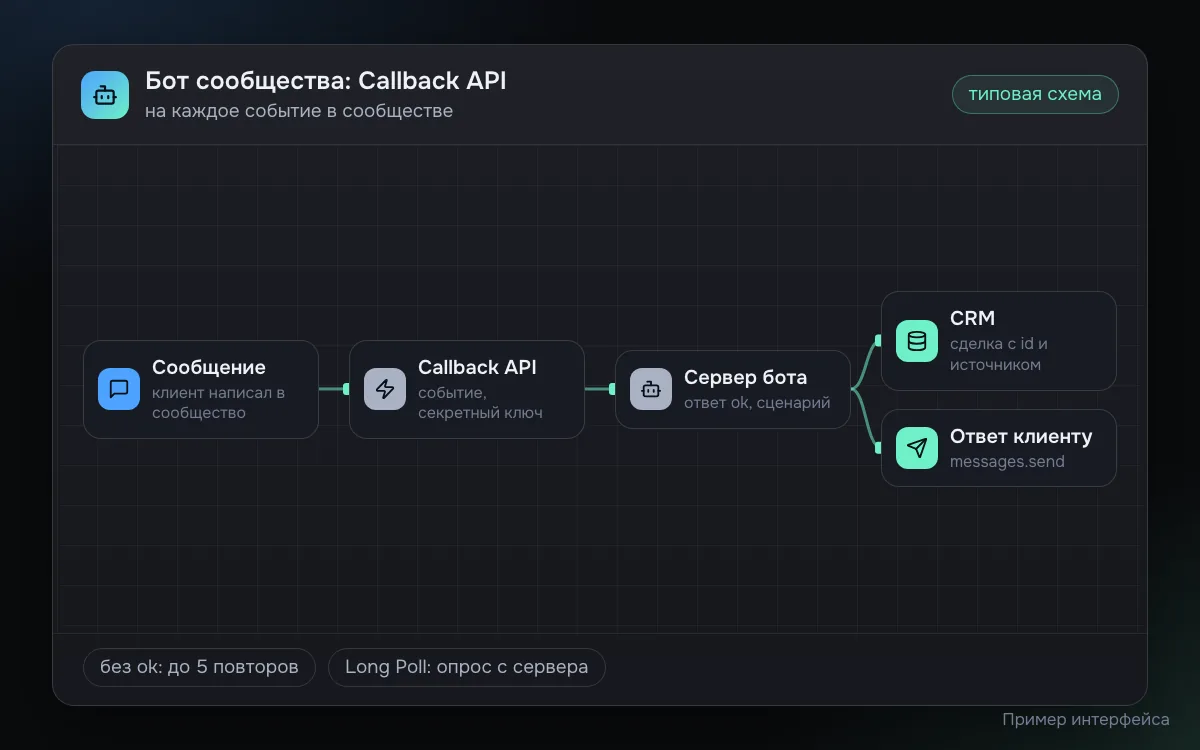Select the Ответ клиенту node title
This screenshot has height=750, width=1200.
coord(1021,436)
